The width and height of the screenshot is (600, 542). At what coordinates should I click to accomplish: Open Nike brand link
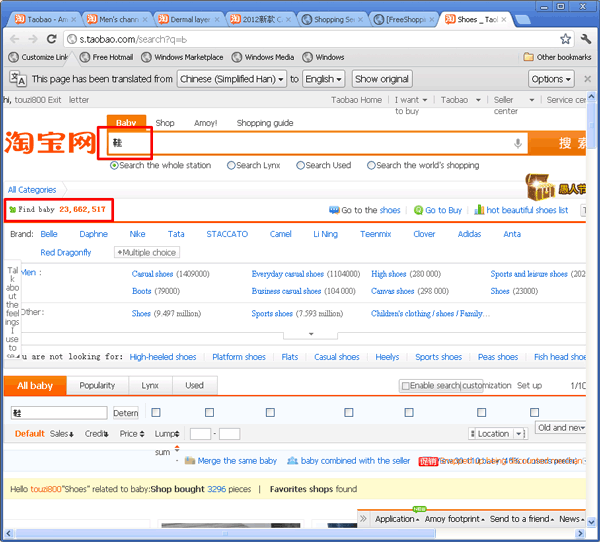pos(137,234)
